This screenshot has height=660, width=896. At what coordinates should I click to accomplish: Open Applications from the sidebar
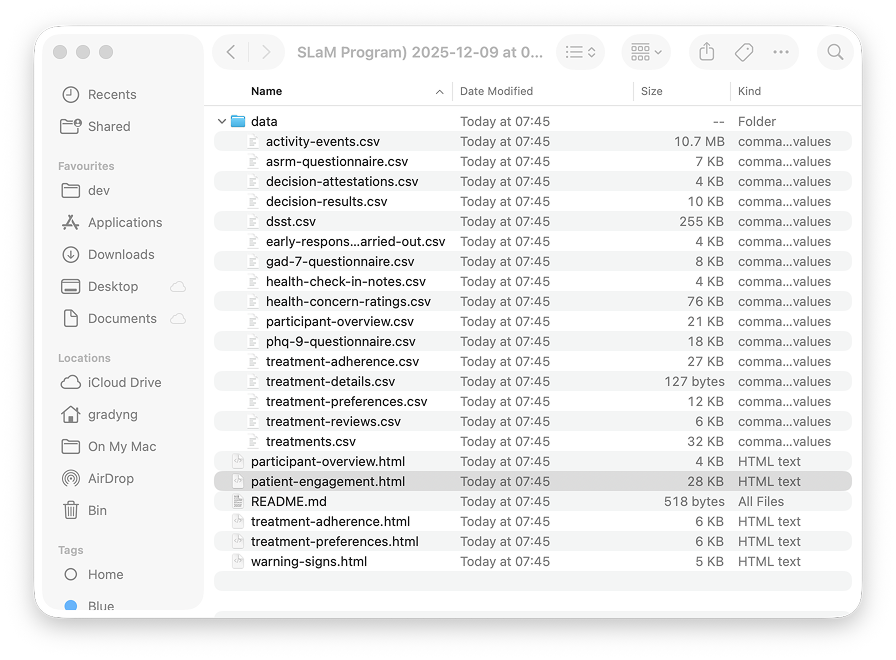pos(122,222)
